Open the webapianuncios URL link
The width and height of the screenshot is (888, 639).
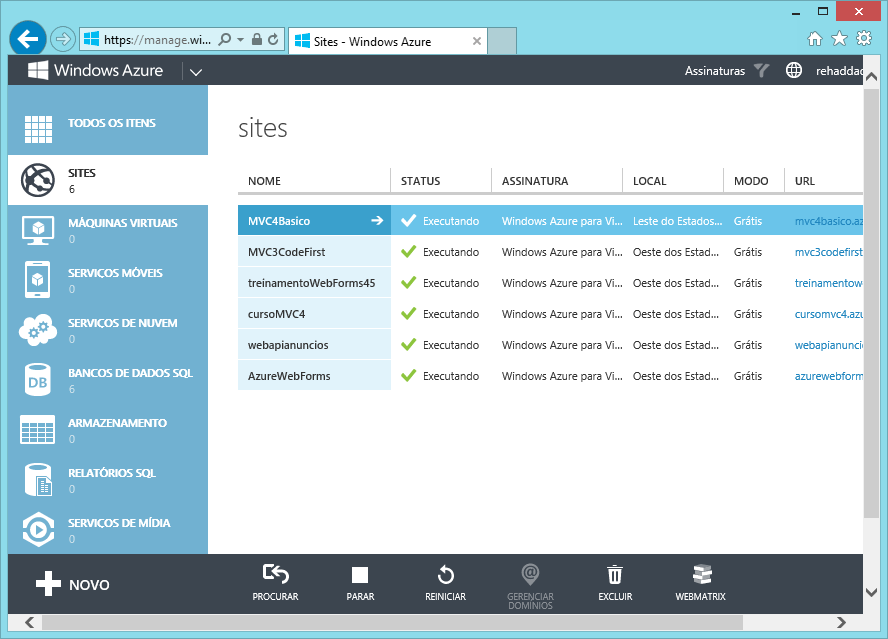(x=829, y=345)
